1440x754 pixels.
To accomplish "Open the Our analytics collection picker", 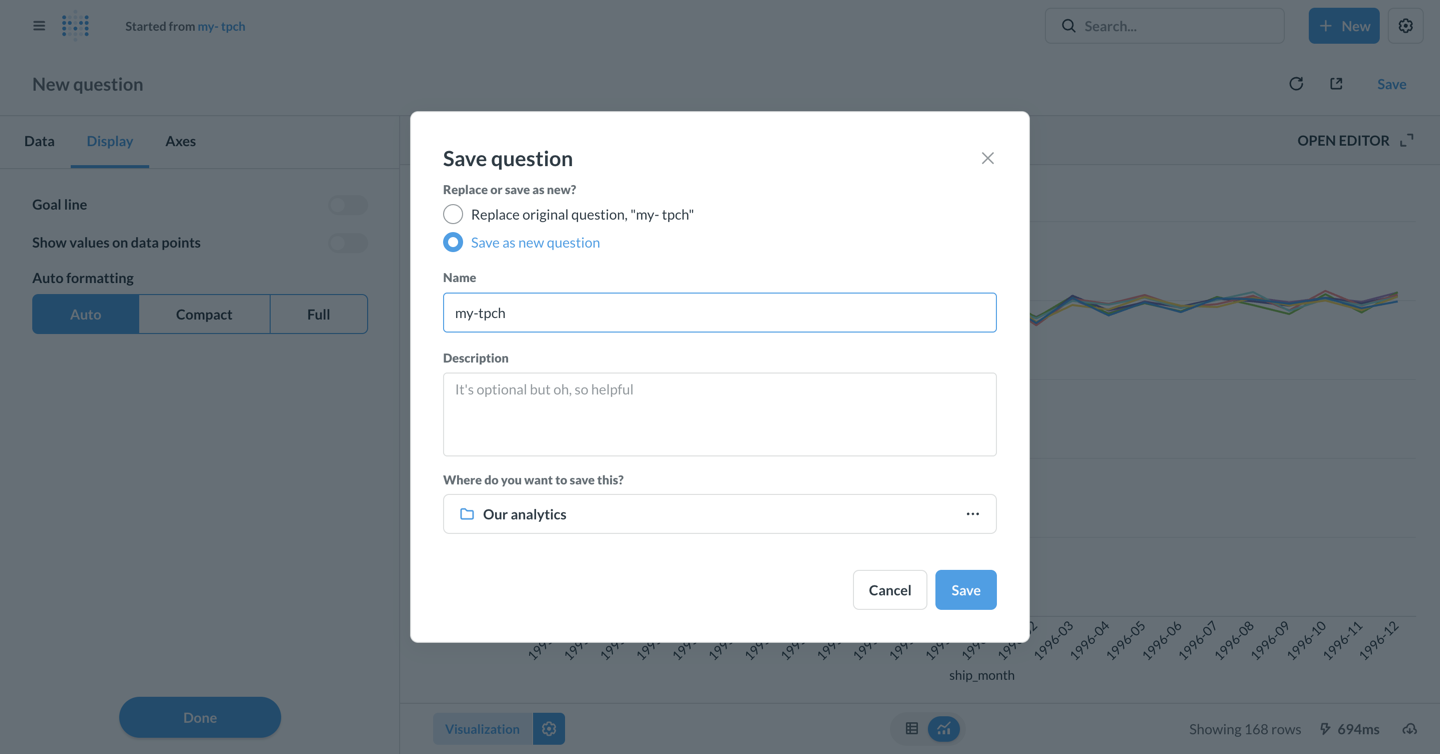I will (719, 514).
